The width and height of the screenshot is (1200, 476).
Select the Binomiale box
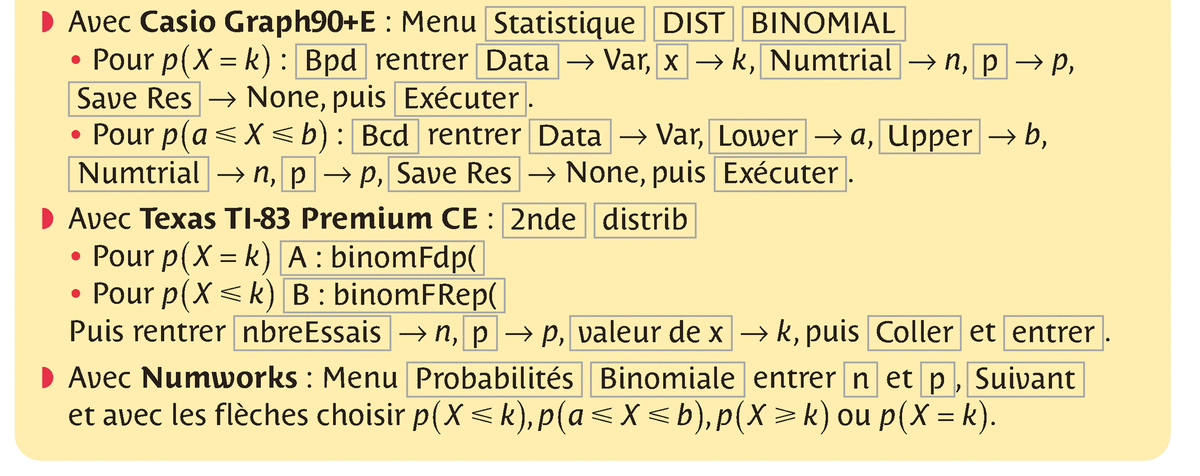point(668,380)
